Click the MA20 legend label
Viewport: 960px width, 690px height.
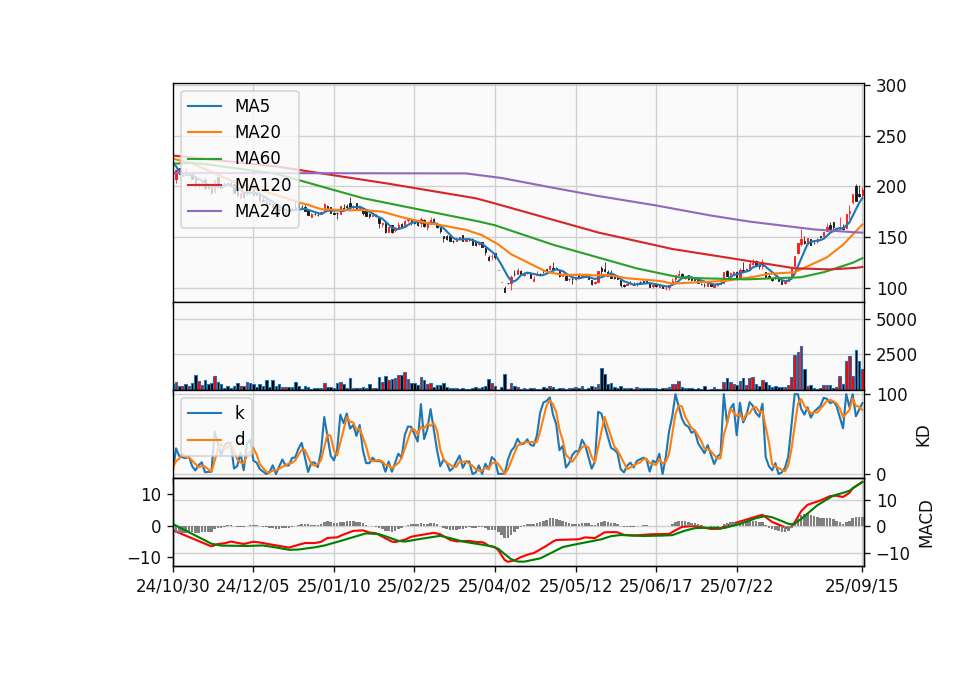(257, 132)
